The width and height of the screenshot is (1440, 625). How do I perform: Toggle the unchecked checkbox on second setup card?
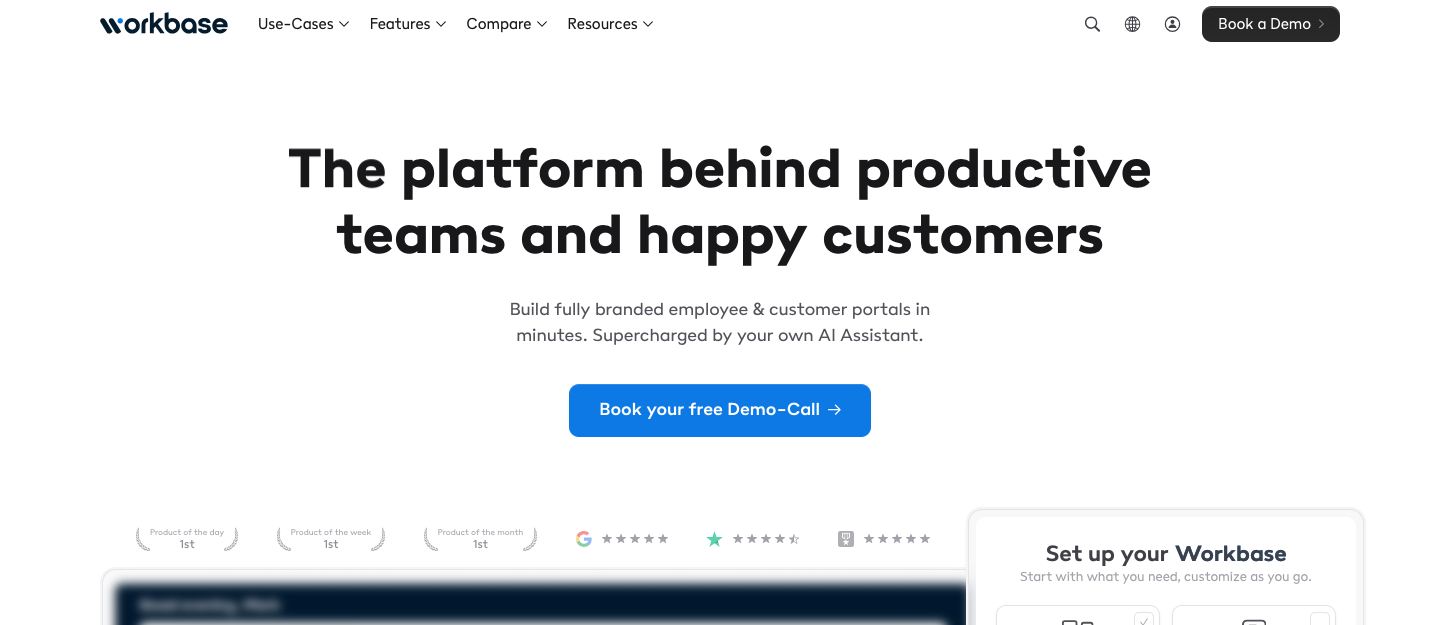point(1320,620)
